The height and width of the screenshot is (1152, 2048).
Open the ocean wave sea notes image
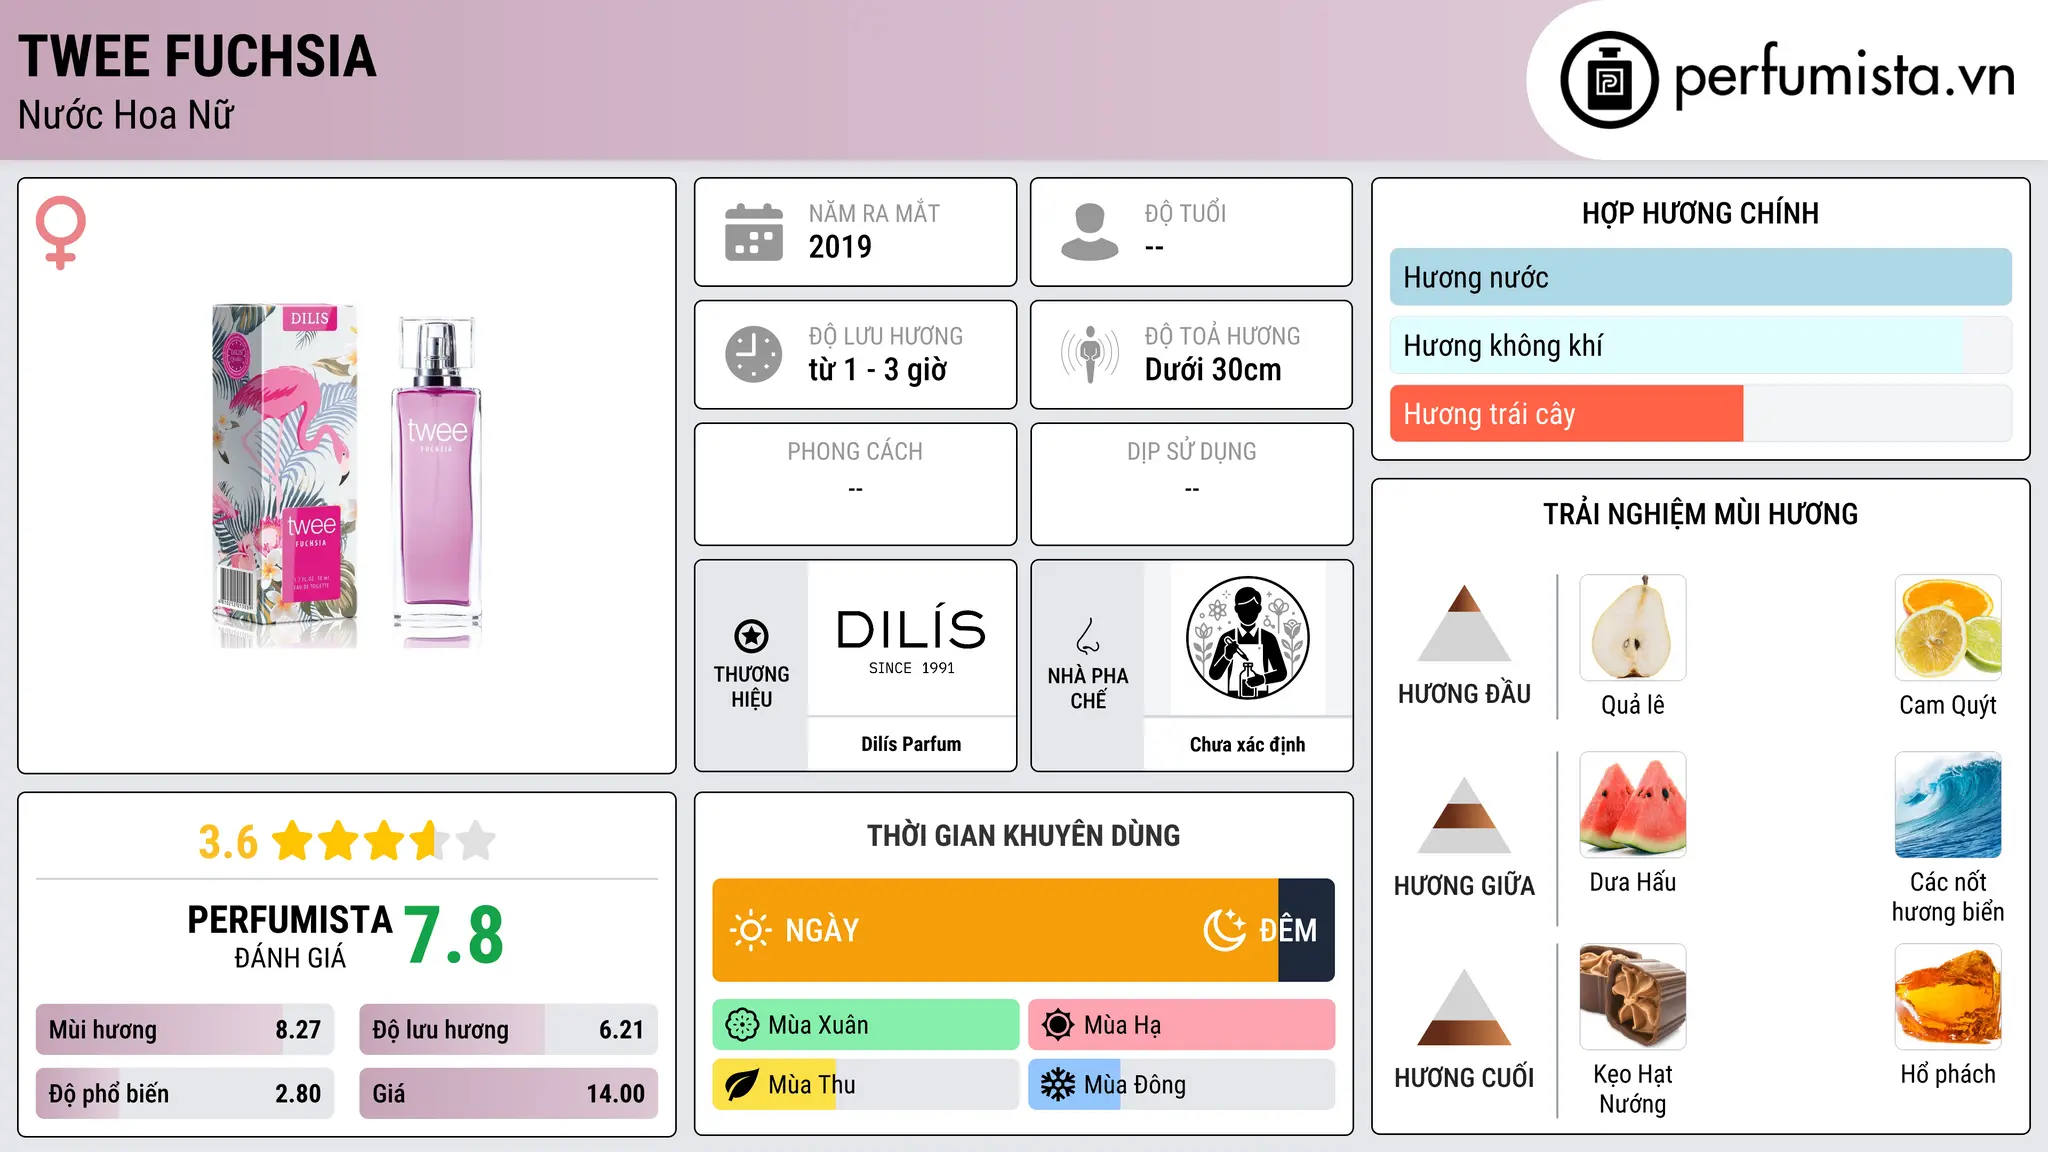tap(1948, 805)
